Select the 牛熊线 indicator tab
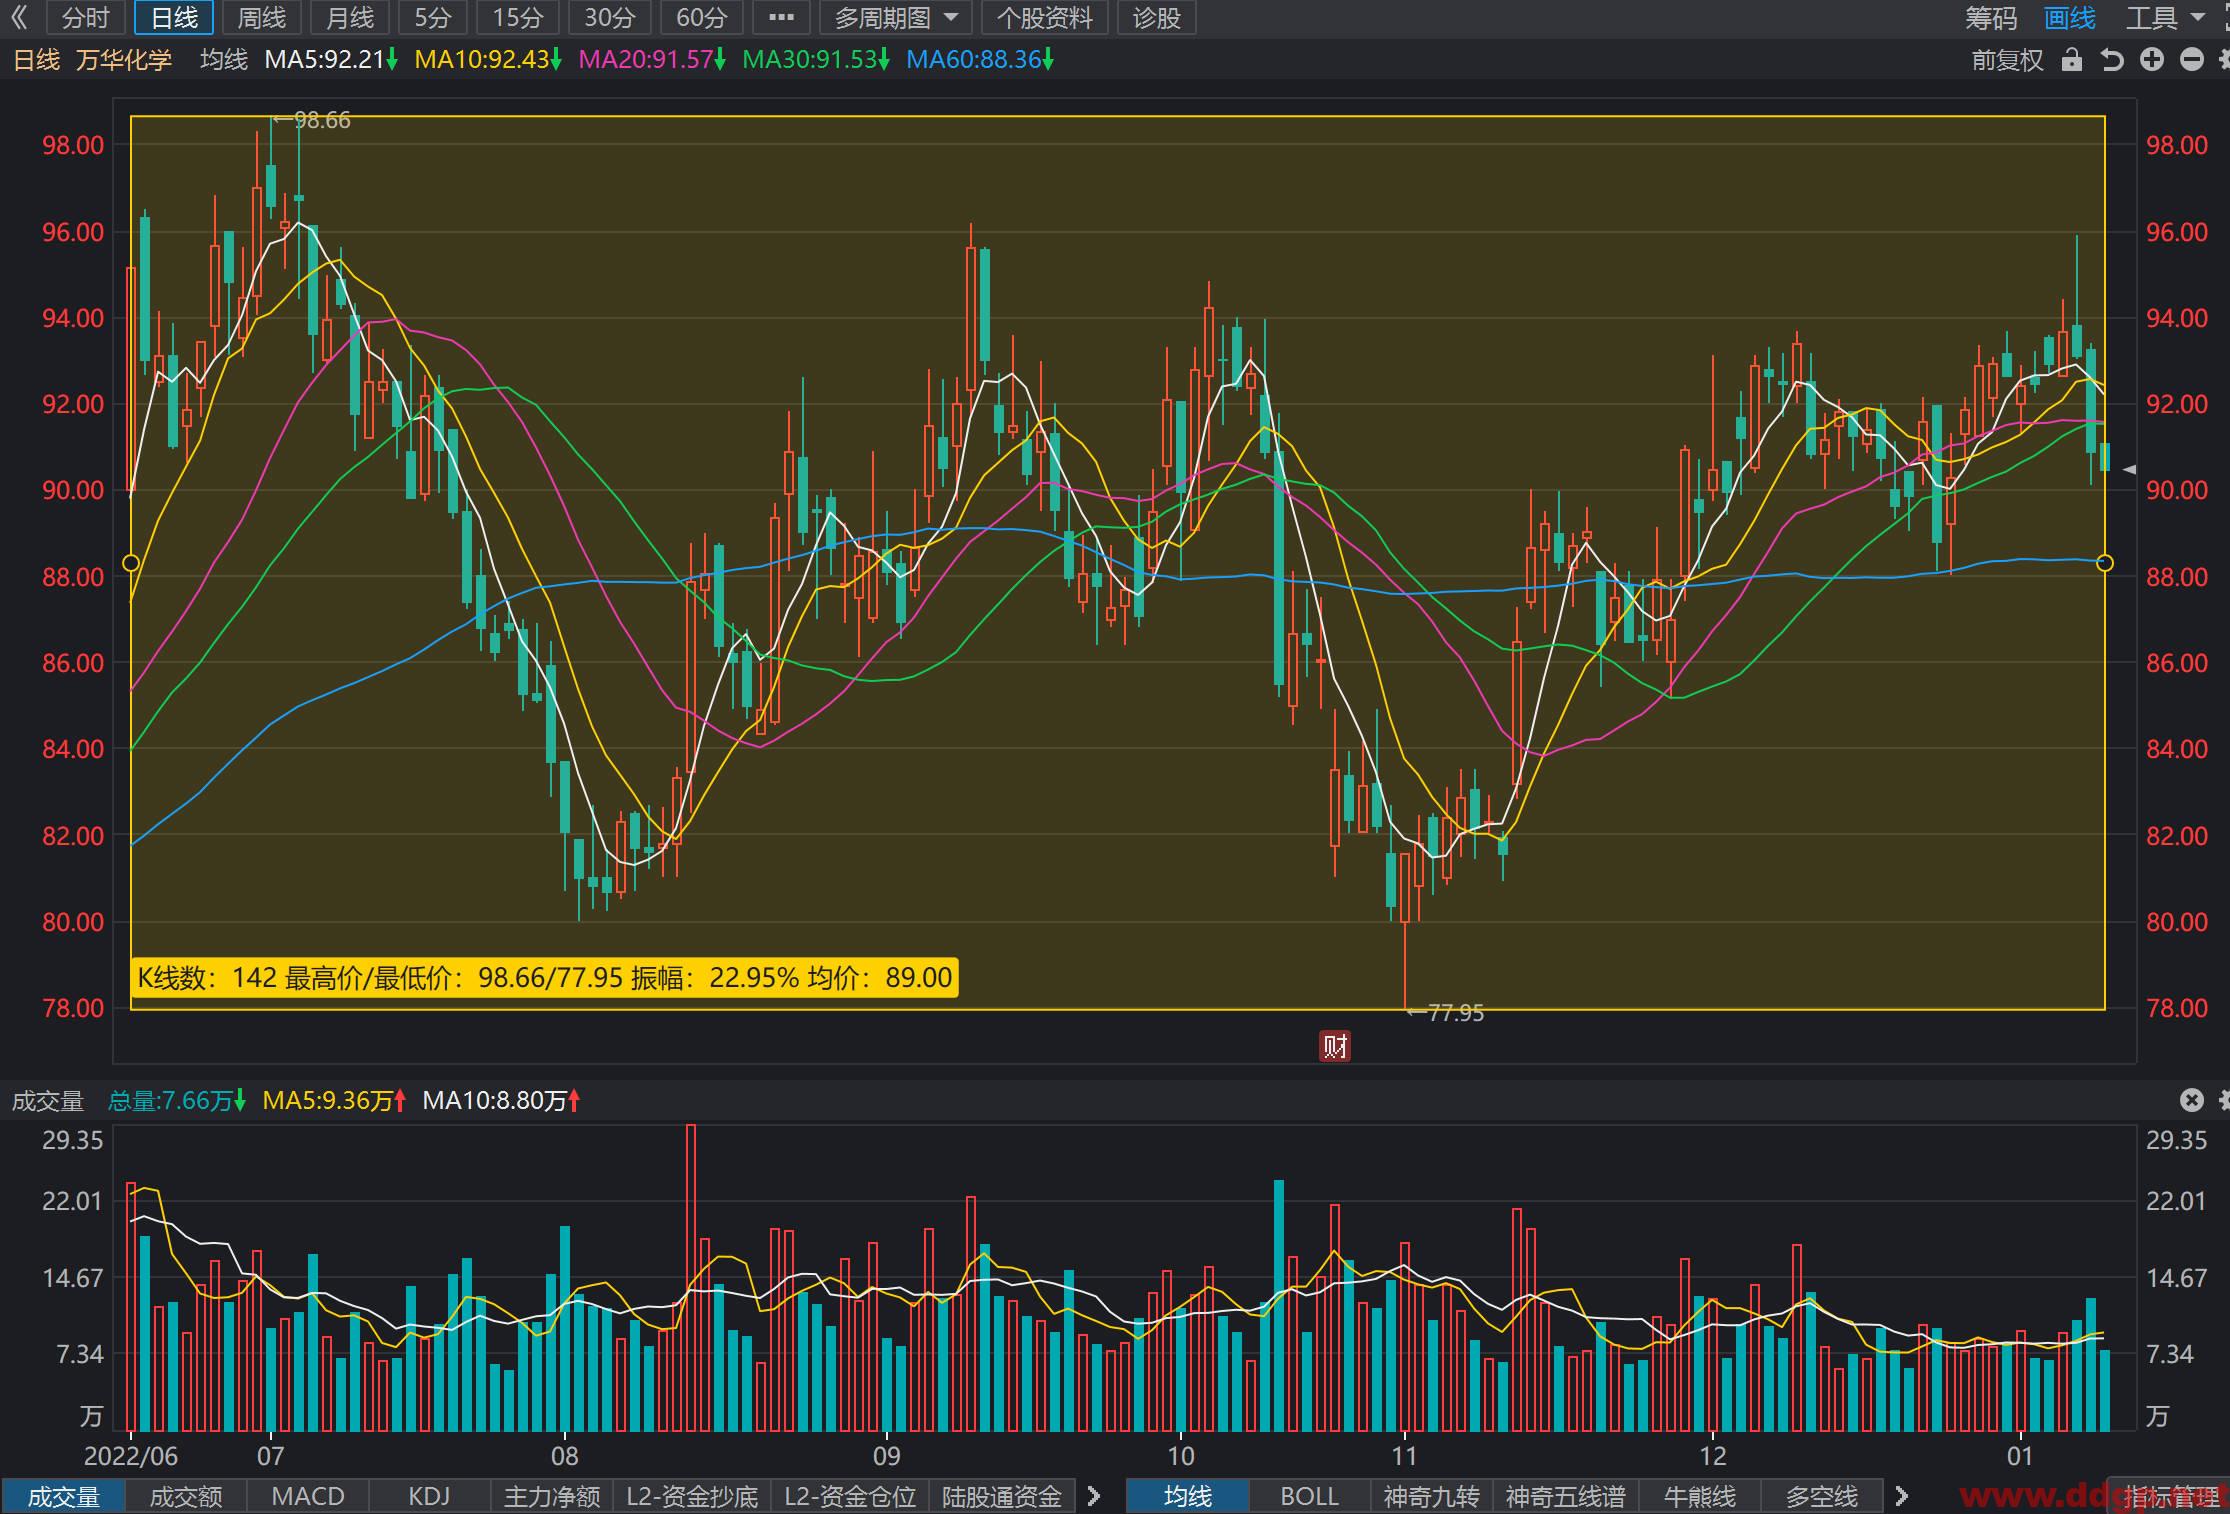This screenshot has width=2230, height=1514. [x=1700, y=1497]
